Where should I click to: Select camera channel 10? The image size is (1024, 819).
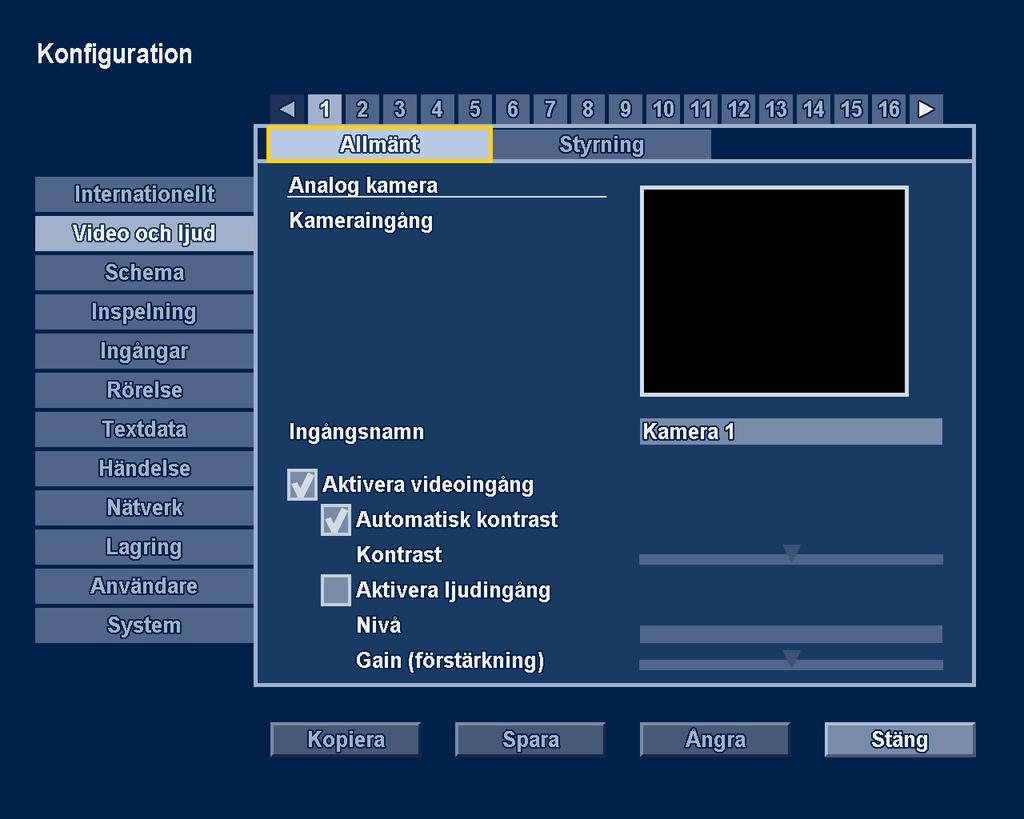click(x=663, y=109)
